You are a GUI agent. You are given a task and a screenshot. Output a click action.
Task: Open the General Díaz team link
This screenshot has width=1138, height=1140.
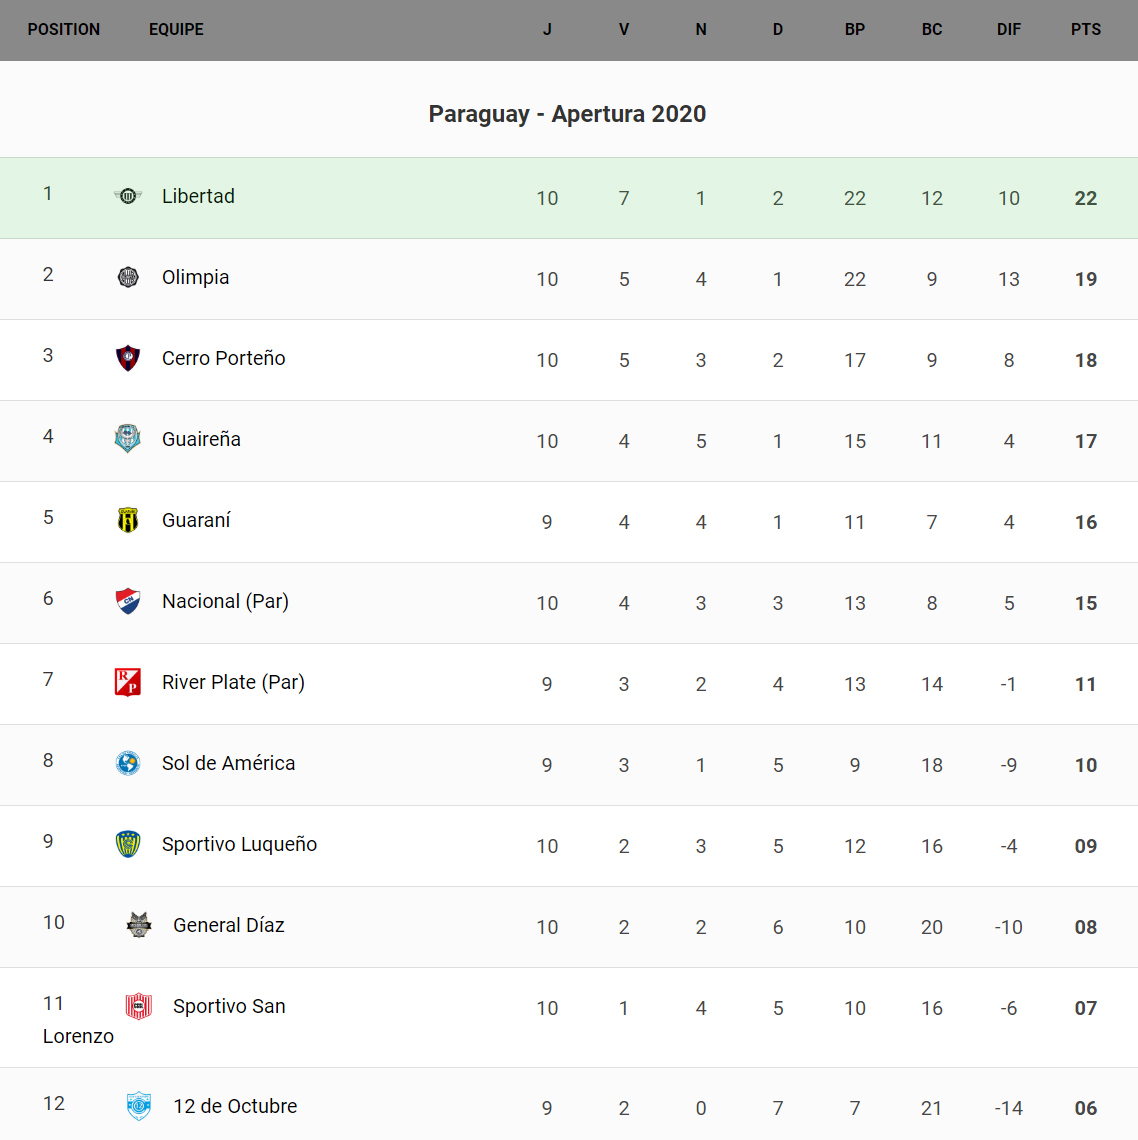pyautogui.click(x=228, y=925)
